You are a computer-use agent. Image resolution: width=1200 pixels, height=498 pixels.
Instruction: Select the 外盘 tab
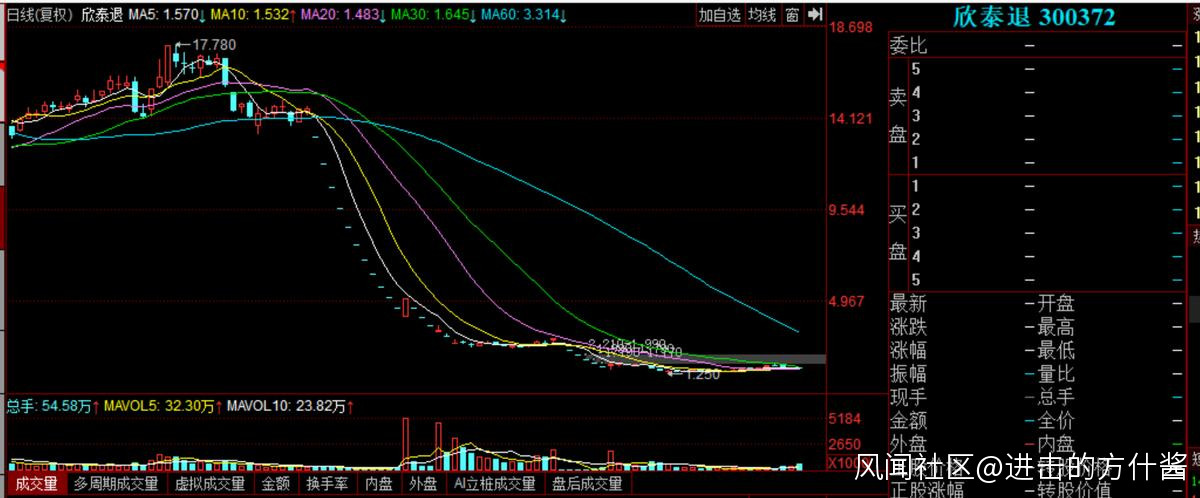point(423,484)
